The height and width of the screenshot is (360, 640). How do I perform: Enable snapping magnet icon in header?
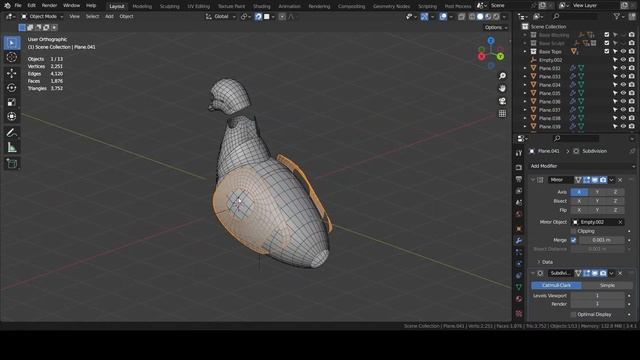pos(258,17)
